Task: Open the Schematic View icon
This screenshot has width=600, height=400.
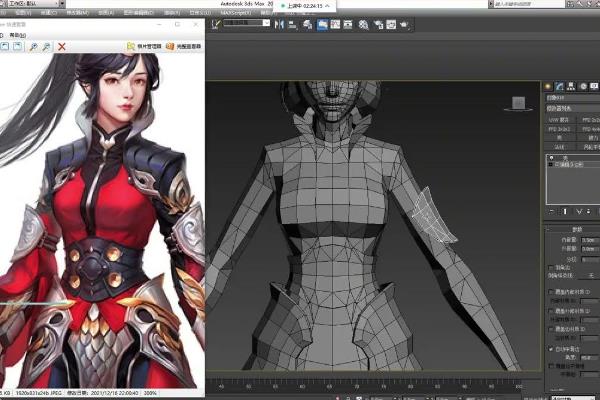Action: pos(347,25)
